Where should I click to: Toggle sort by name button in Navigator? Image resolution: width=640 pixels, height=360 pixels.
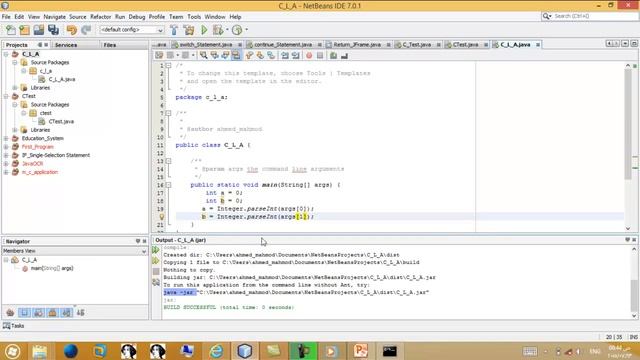(x=80, y=313)
